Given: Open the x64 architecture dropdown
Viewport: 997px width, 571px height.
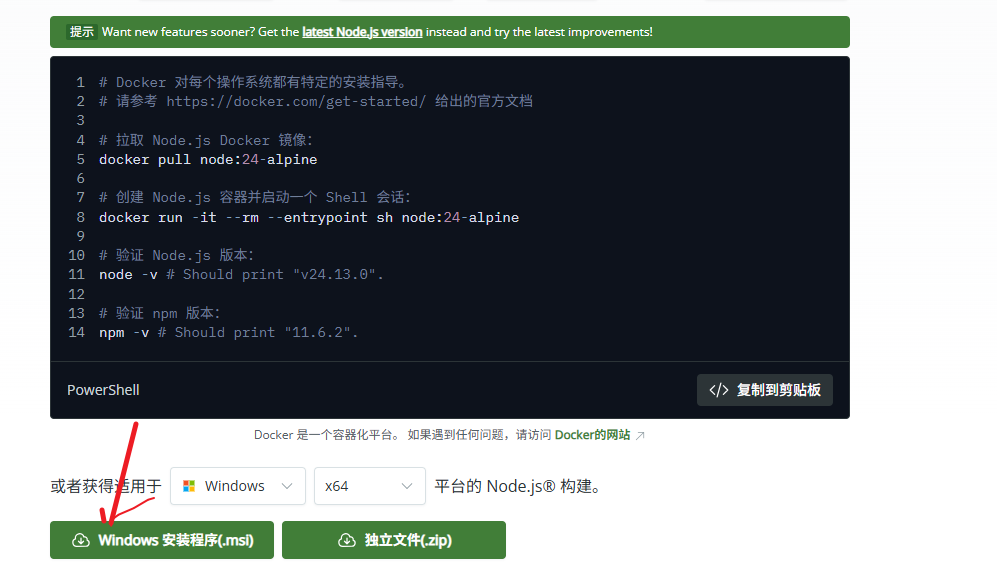Looking at the screenshot, I should tap(369, 486).
